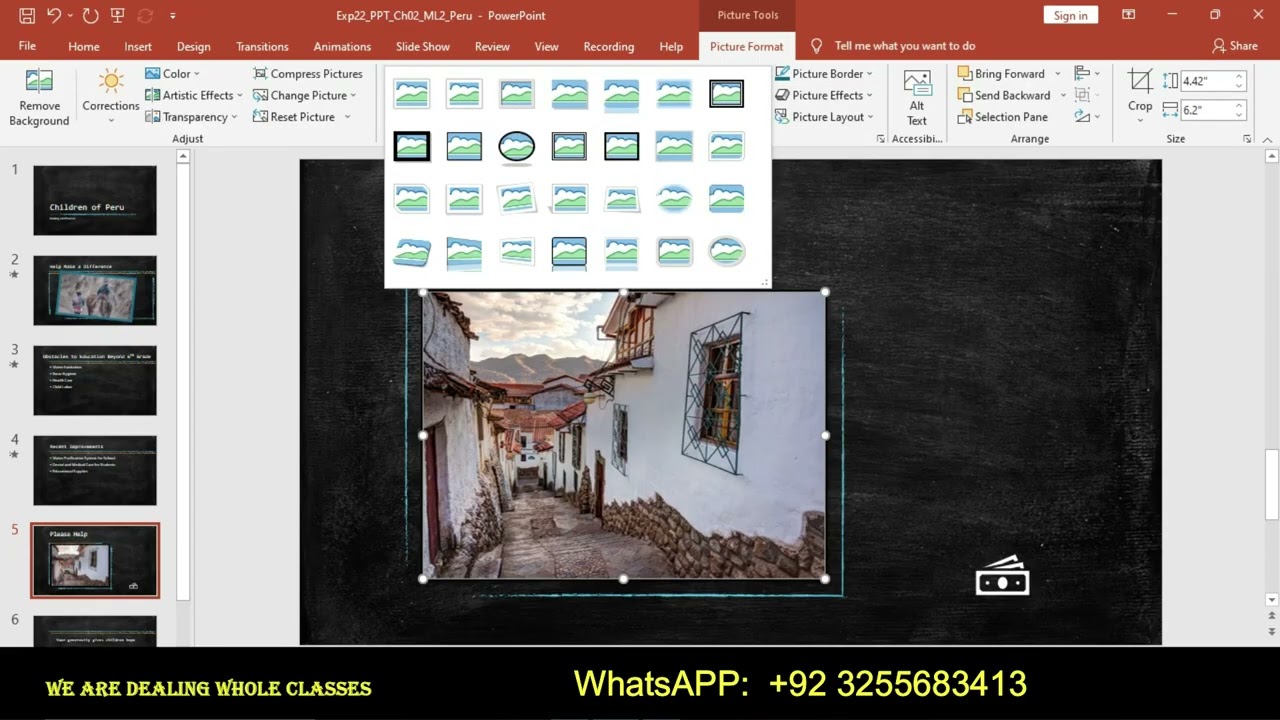
Task: Apply Metal Rounded Rectangle picture style
Action: [x=674, y=250]
